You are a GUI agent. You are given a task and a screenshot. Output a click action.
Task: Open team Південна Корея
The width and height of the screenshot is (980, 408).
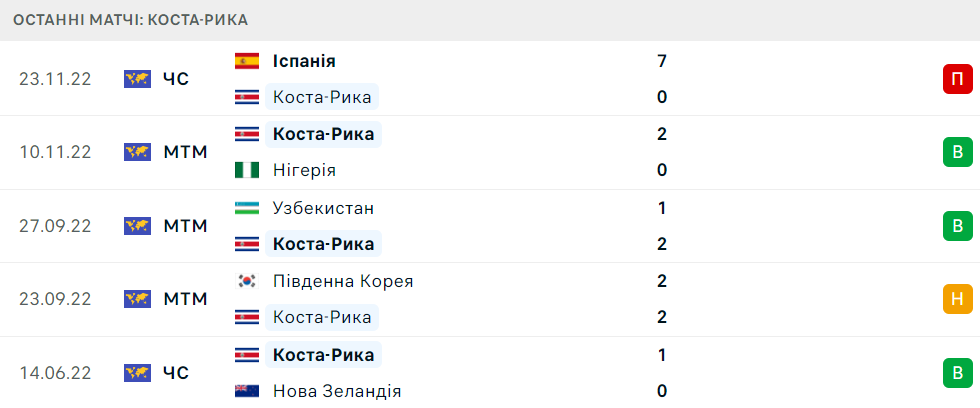tap(343, 281)
